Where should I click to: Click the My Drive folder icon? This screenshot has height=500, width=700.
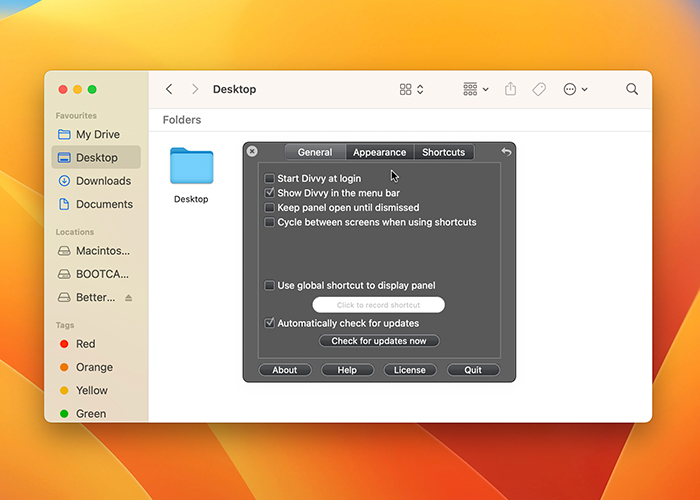point(64,134)
